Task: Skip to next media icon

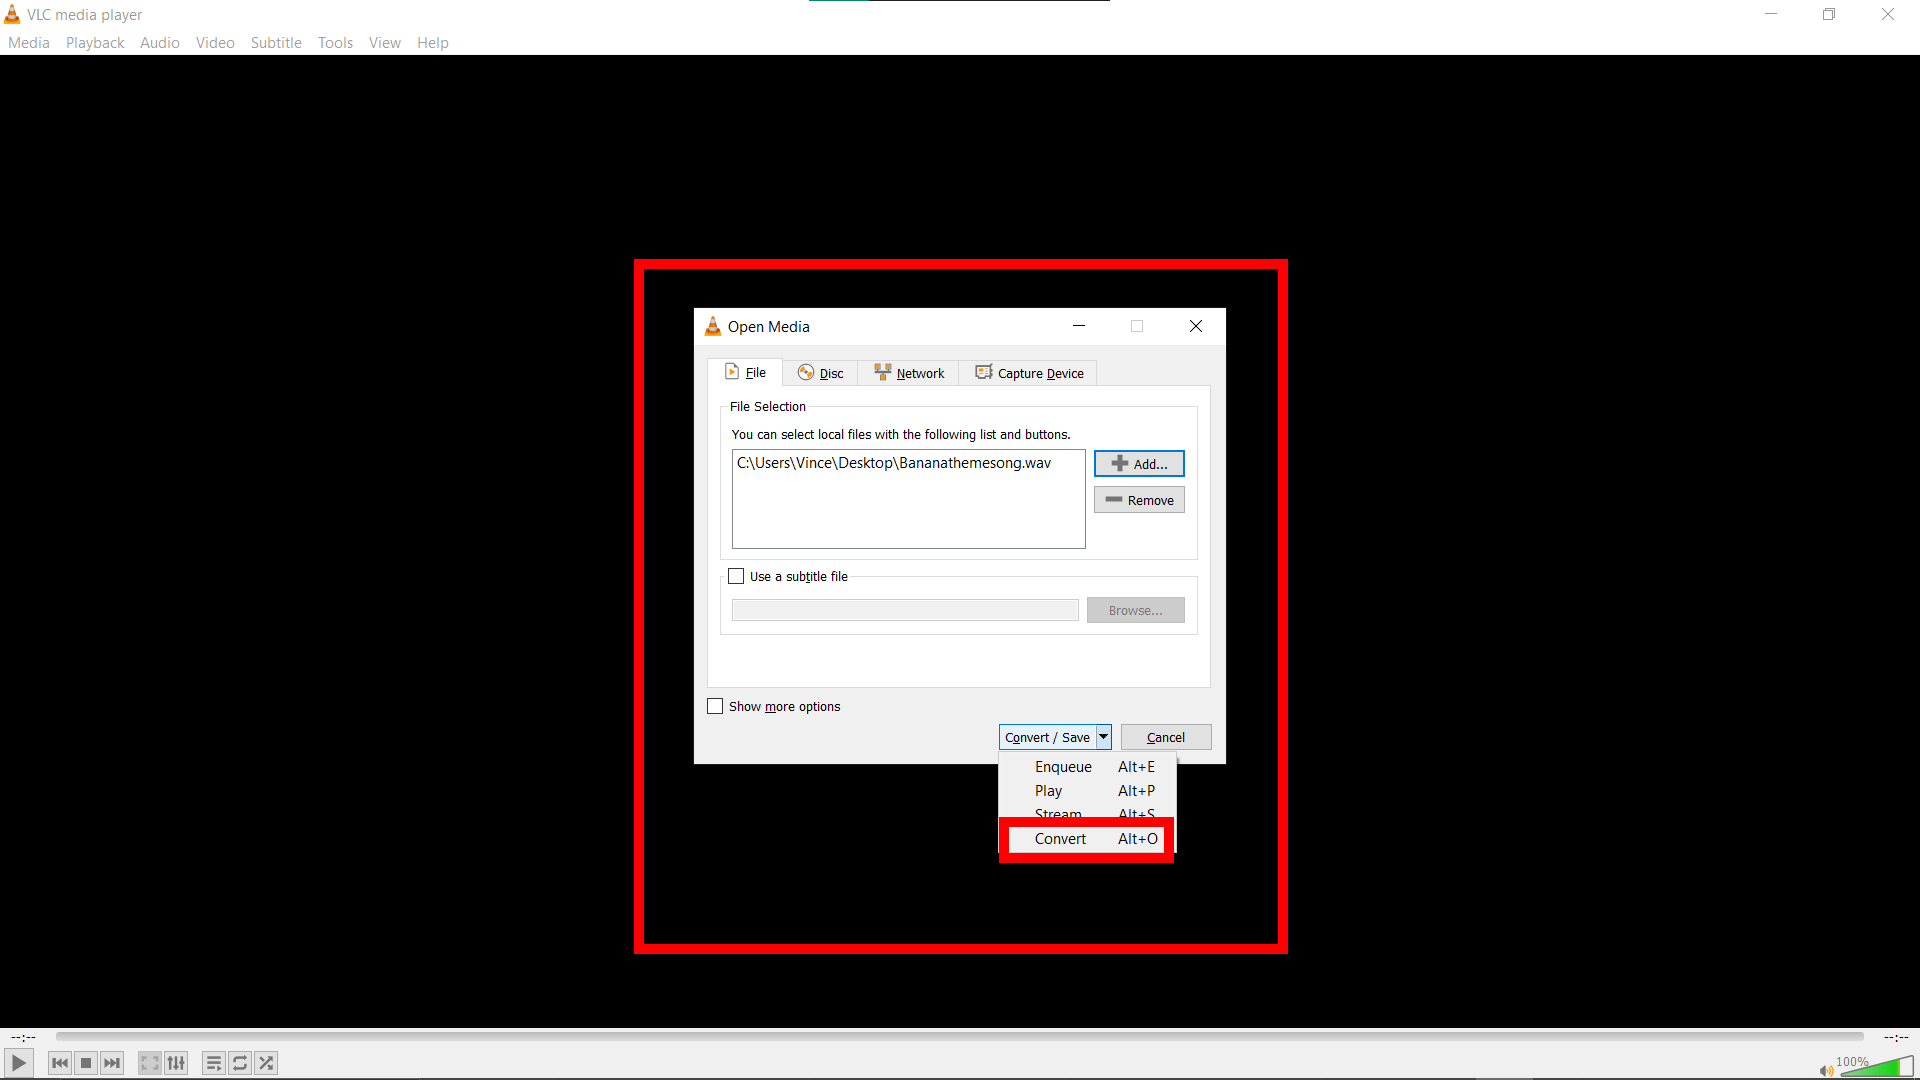Action: coord(112,1063)
